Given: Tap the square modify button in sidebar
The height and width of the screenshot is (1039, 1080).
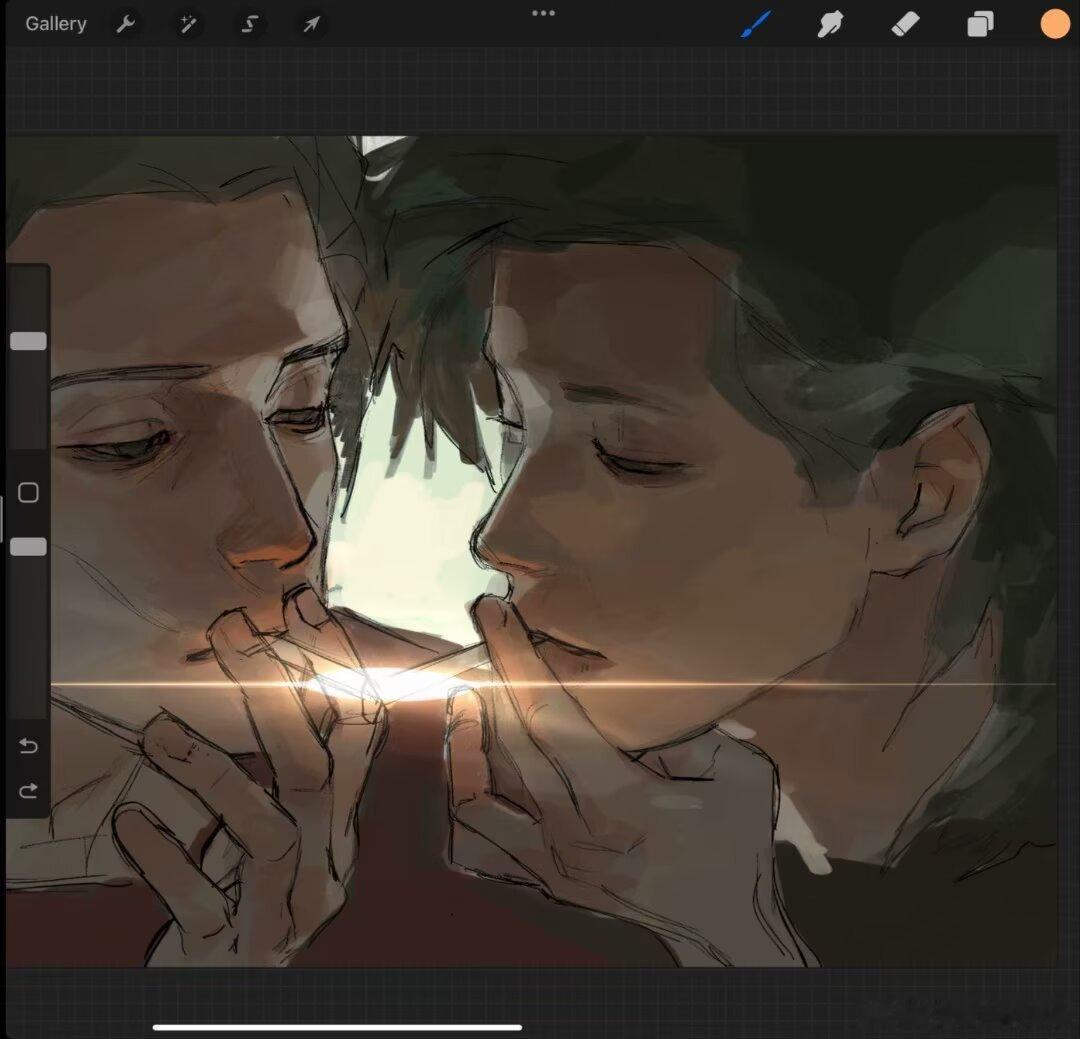Looking at the screenshot, I should pyautogui.click(x=28, y=493).
